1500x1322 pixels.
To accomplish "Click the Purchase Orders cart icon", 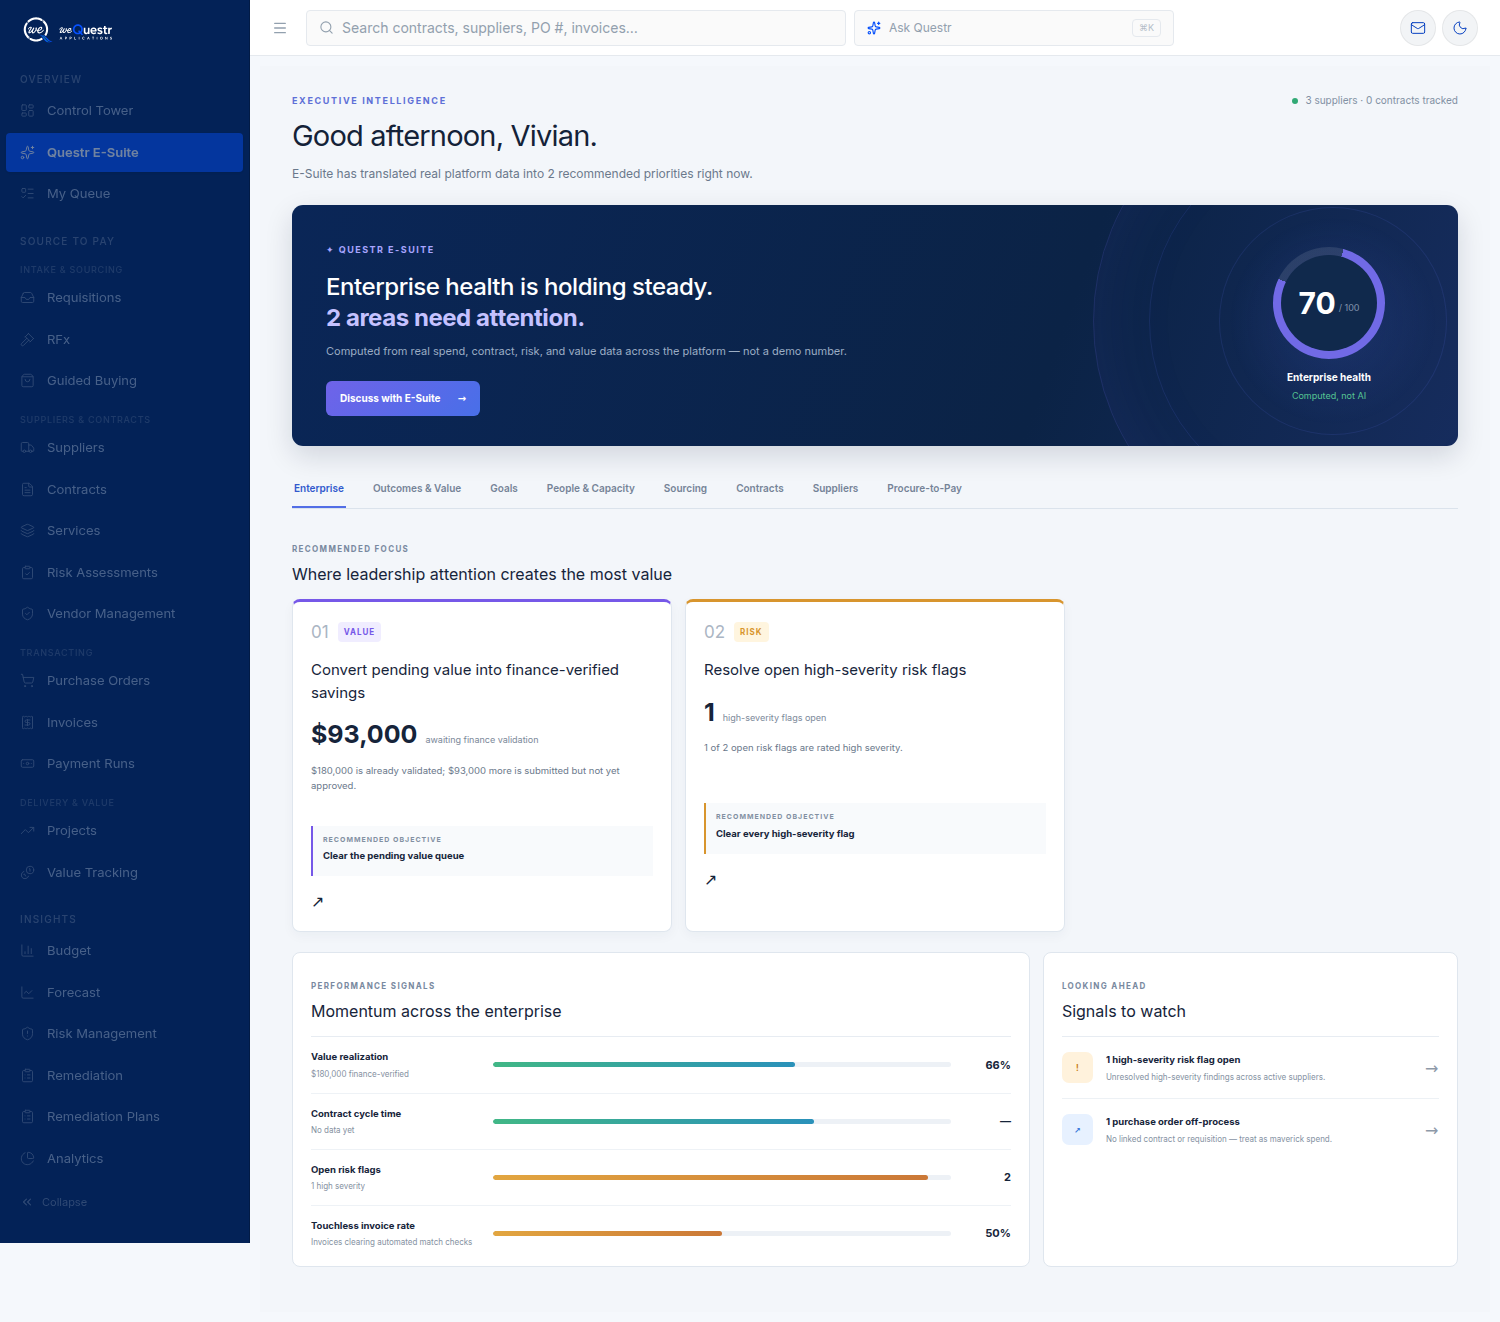I will [x=28, y=681].
